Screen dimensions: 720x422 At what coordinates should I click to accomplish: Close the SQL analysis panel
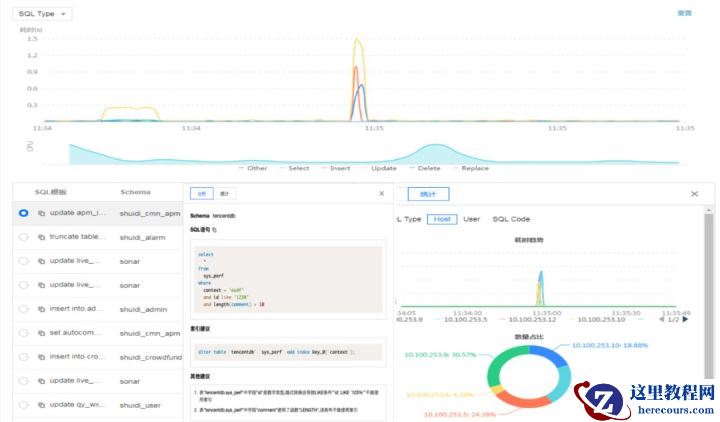382,194
